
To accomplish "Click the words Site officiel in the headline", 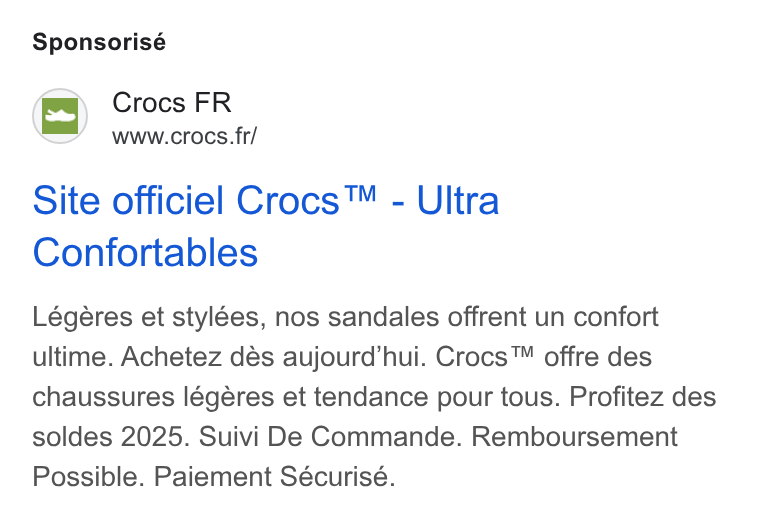I will [x=128, y=200].
